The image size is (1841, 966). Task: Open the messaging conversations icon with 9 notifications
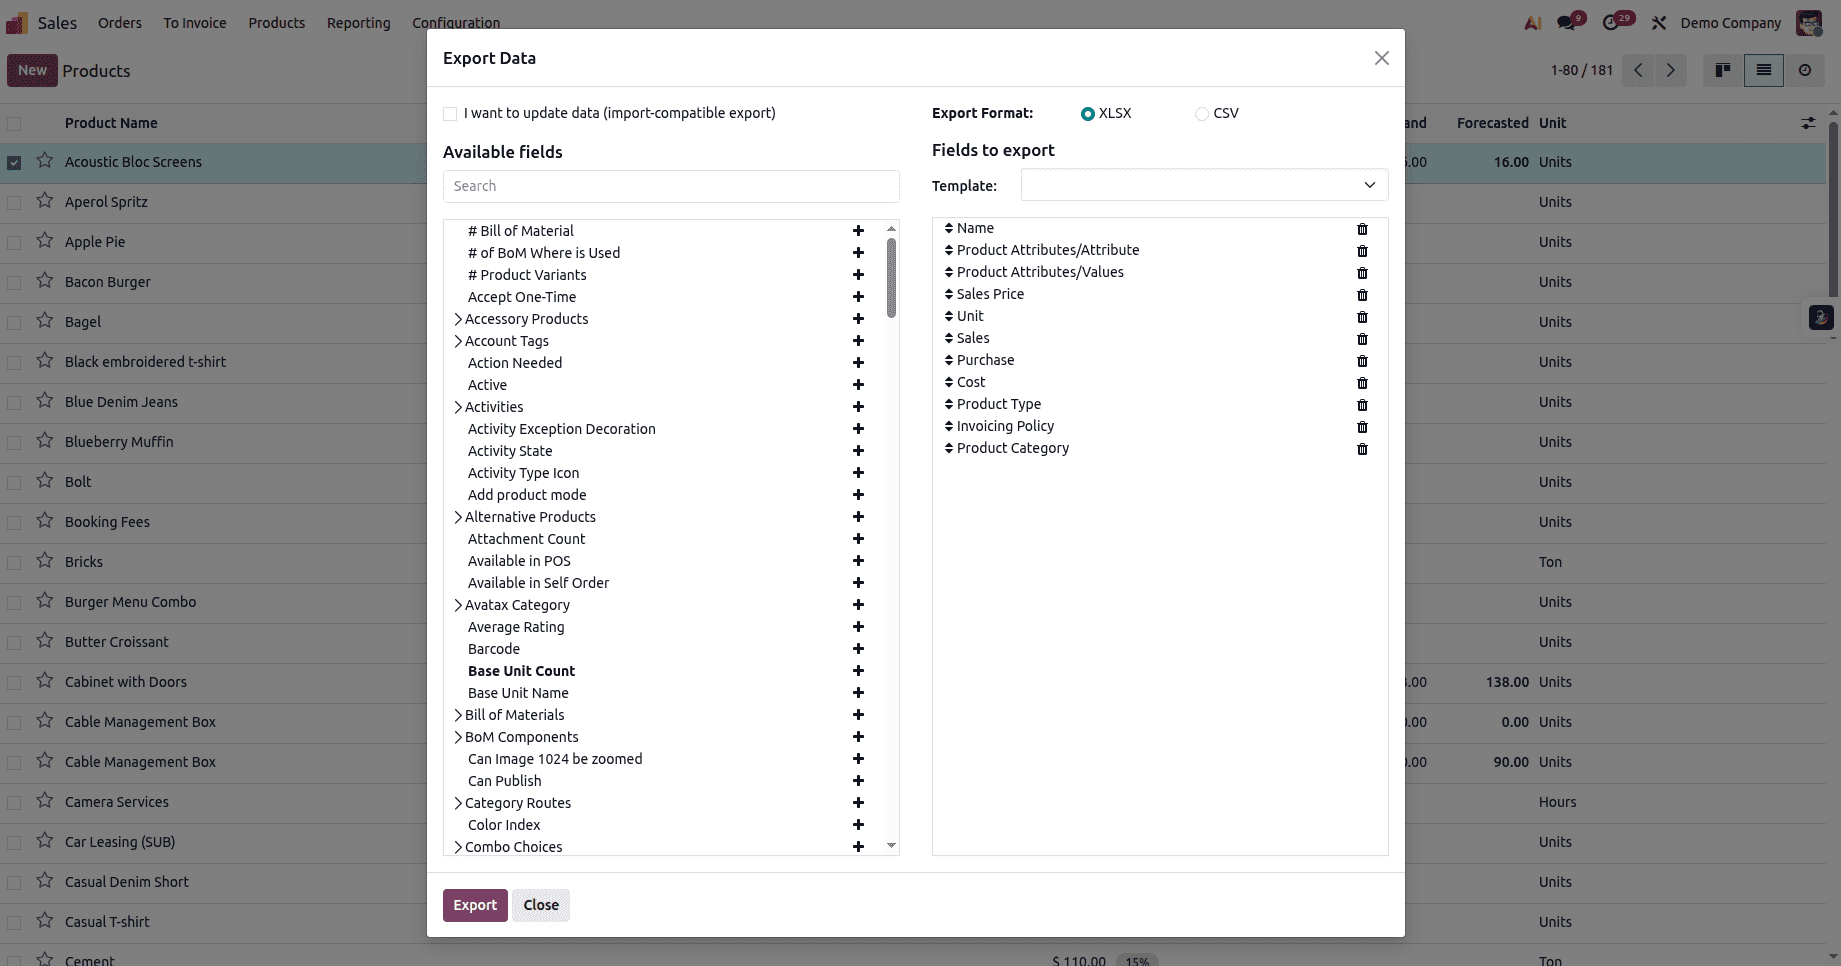click(1567, 22)
